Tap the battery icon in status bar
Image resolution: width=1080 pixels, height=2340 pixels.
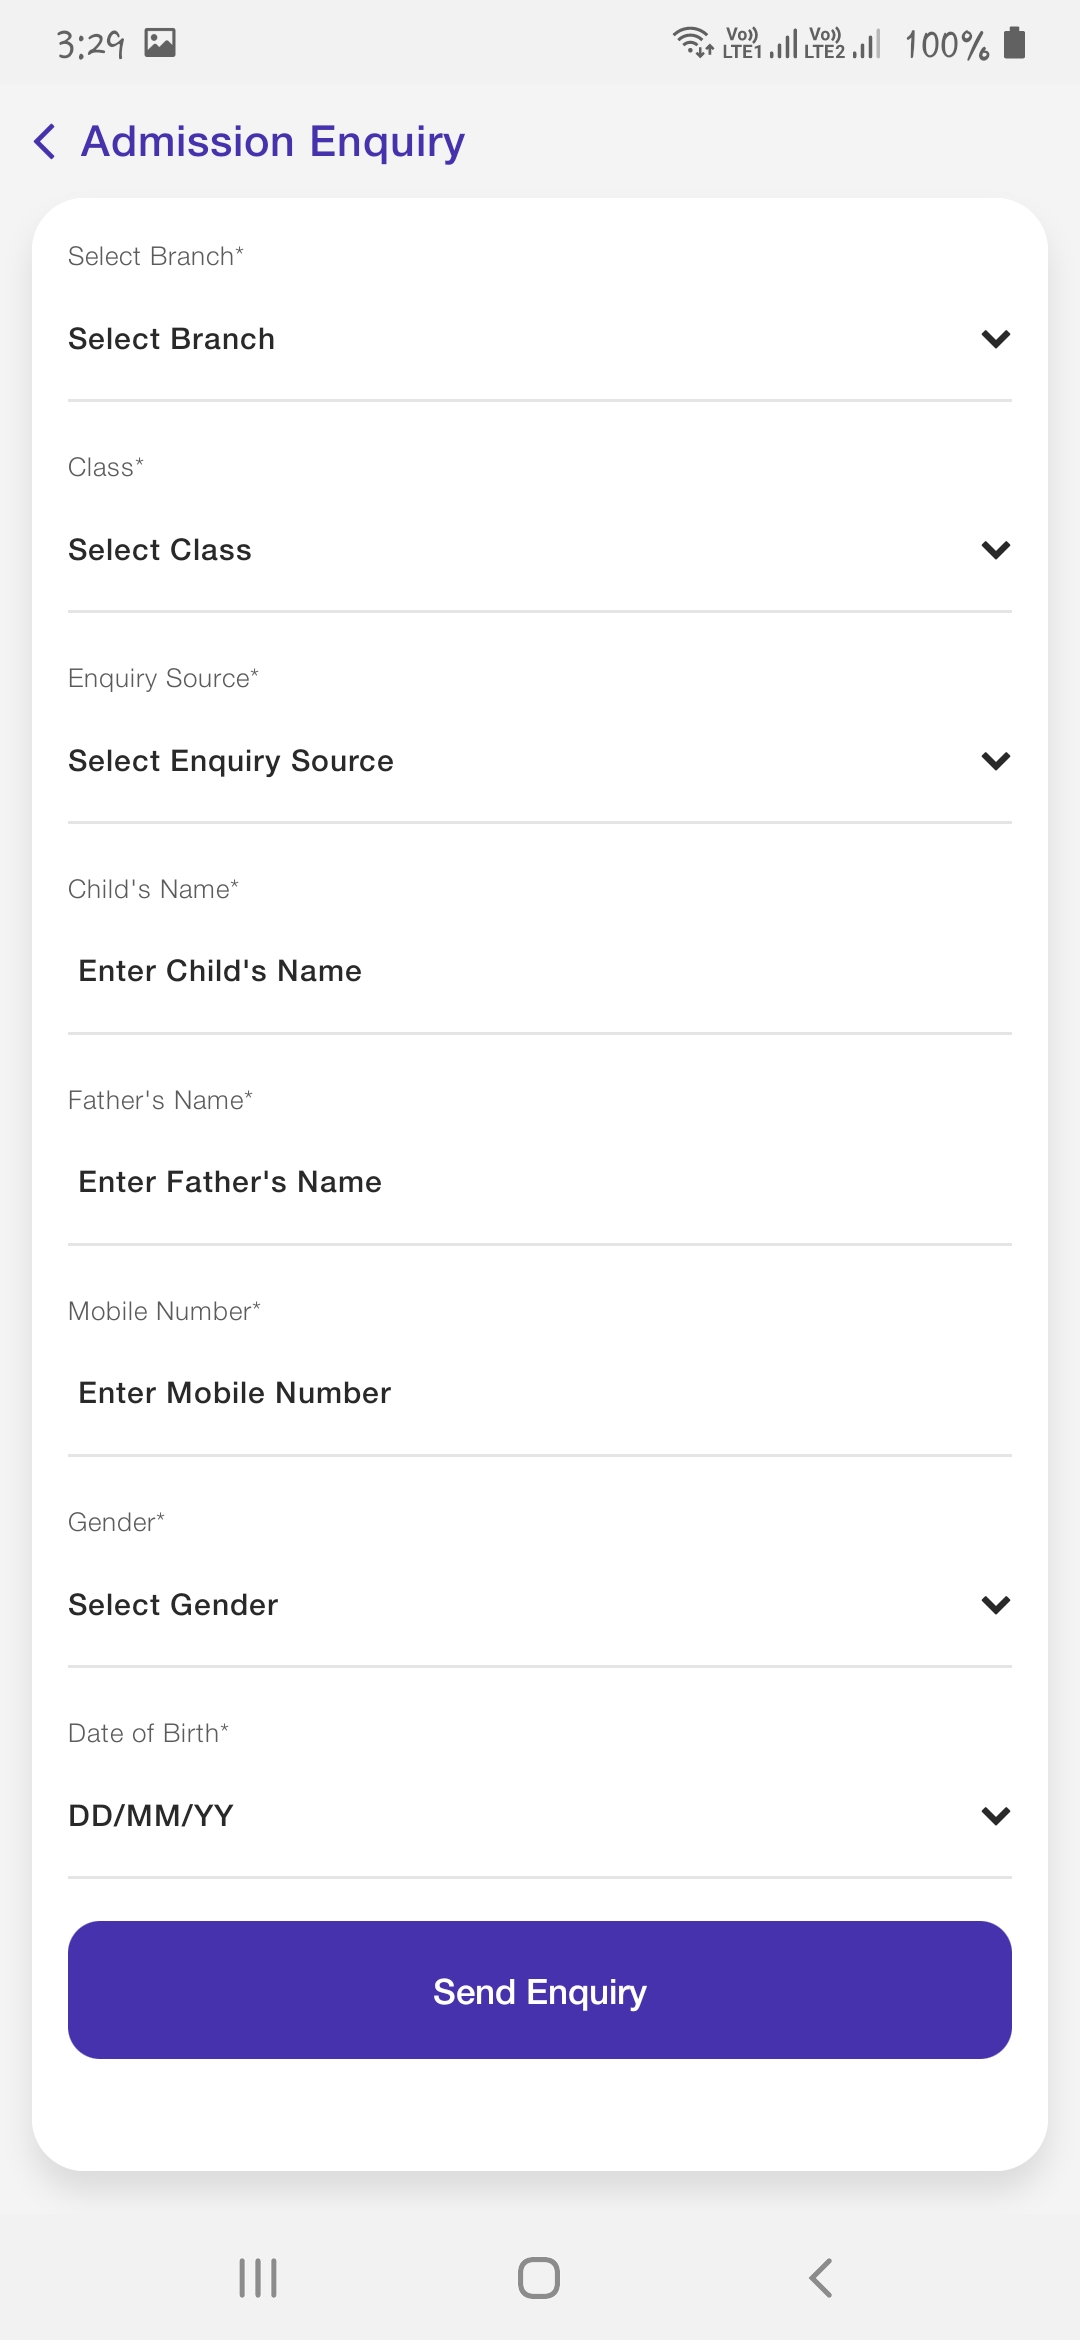[1014, 43]
